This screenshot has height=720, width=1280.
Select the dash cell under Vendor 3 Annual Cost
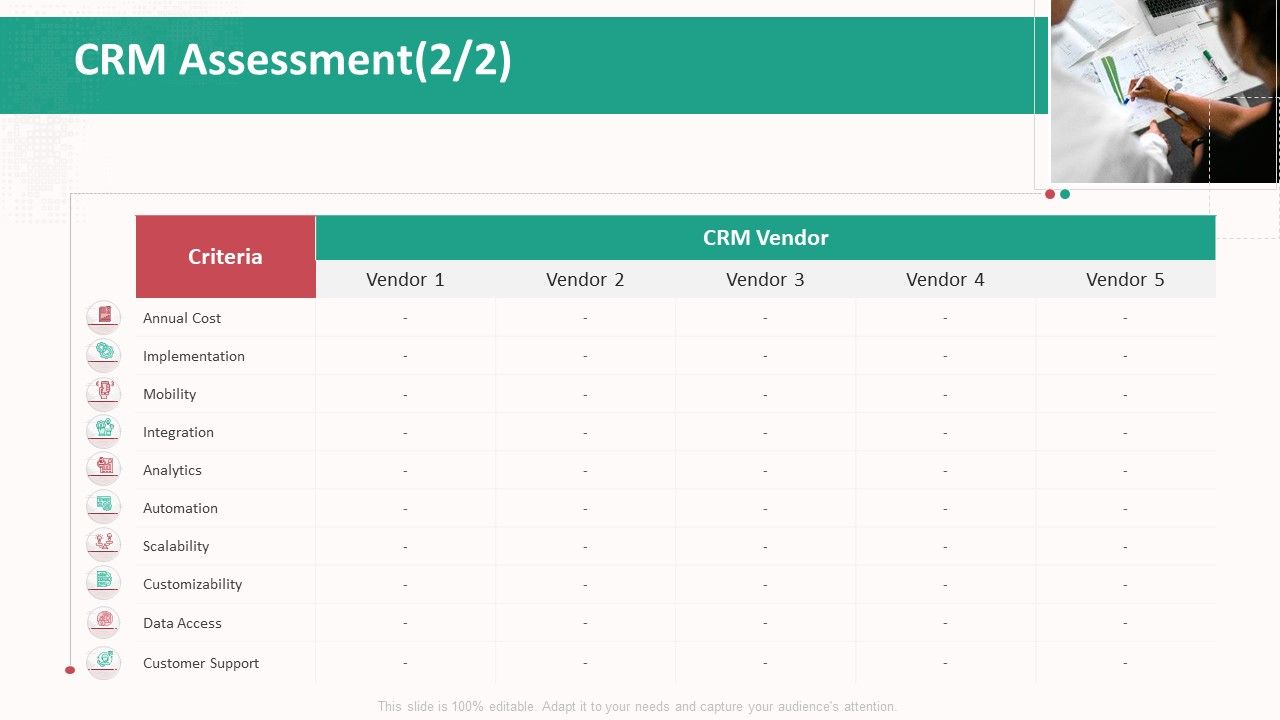tap(765, 318)
